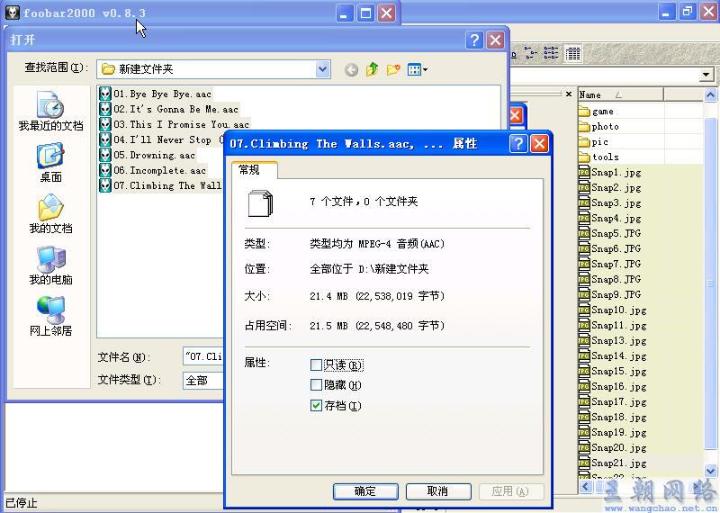
Task: Uncheck the 存档 archive checkbox
Action: [317, 405]
